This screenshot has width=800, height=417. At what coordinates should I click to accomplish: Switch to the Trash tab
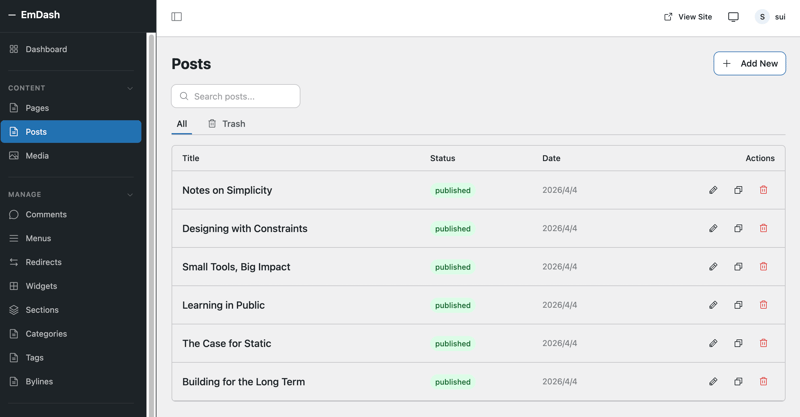(226, 124)
